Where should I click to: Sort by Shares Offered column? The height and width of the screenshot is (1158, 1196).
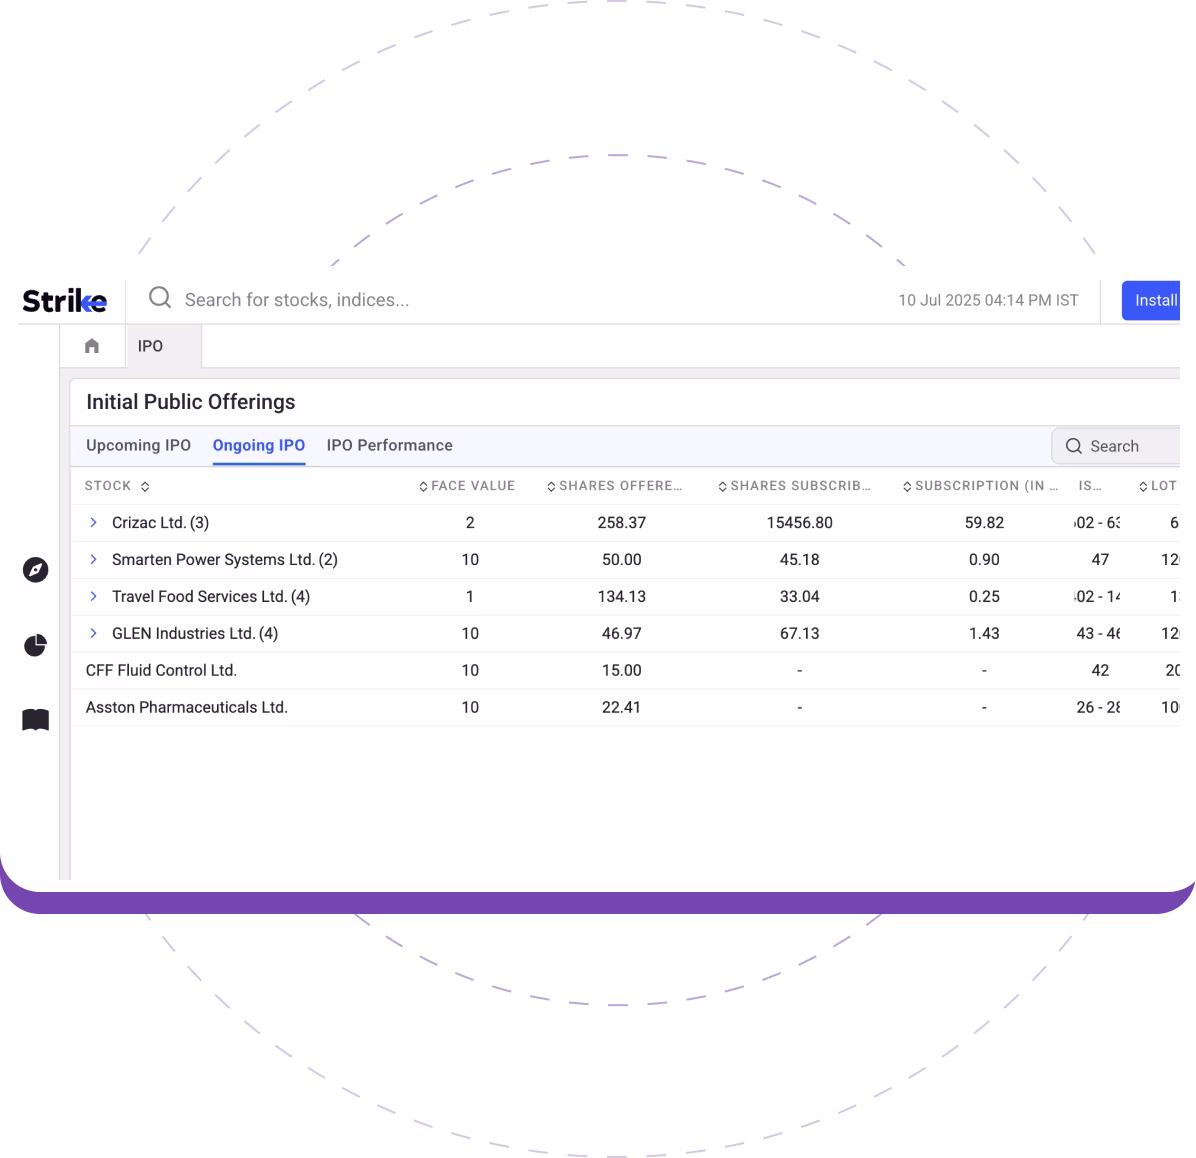614,486
